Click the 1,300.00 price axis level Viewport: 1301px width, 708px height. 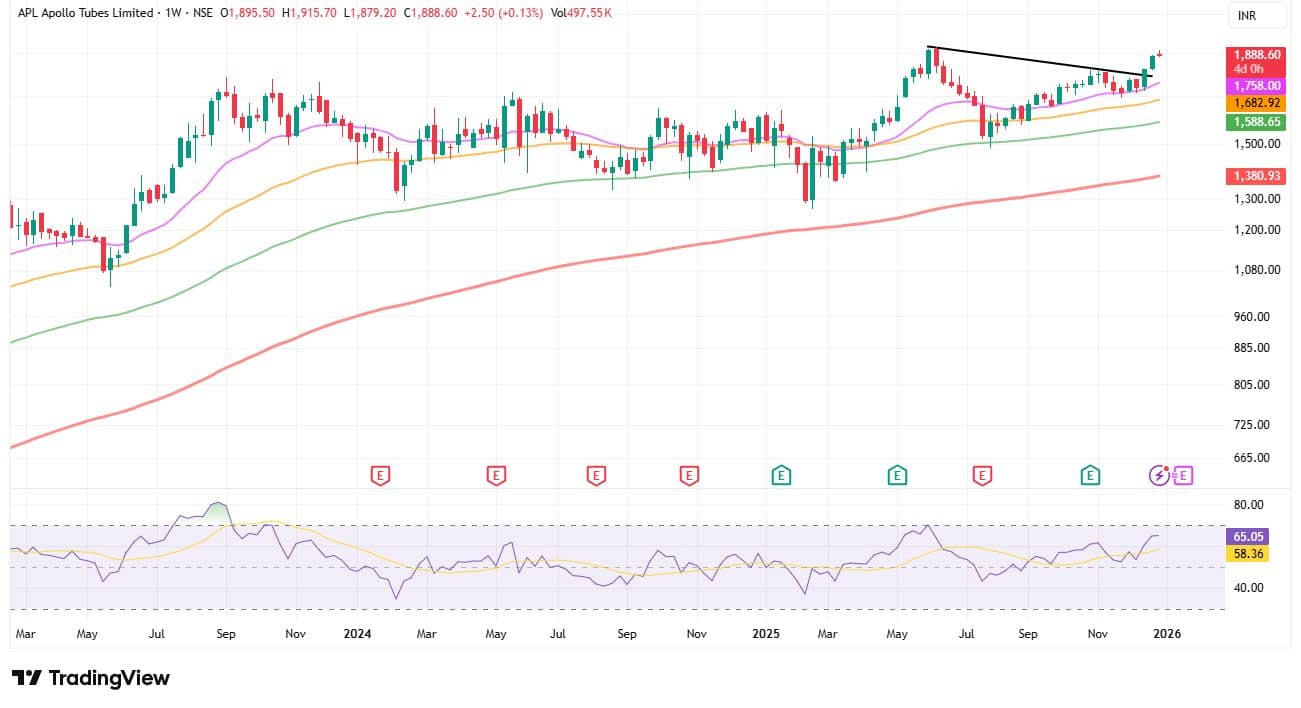[1256, 199]
